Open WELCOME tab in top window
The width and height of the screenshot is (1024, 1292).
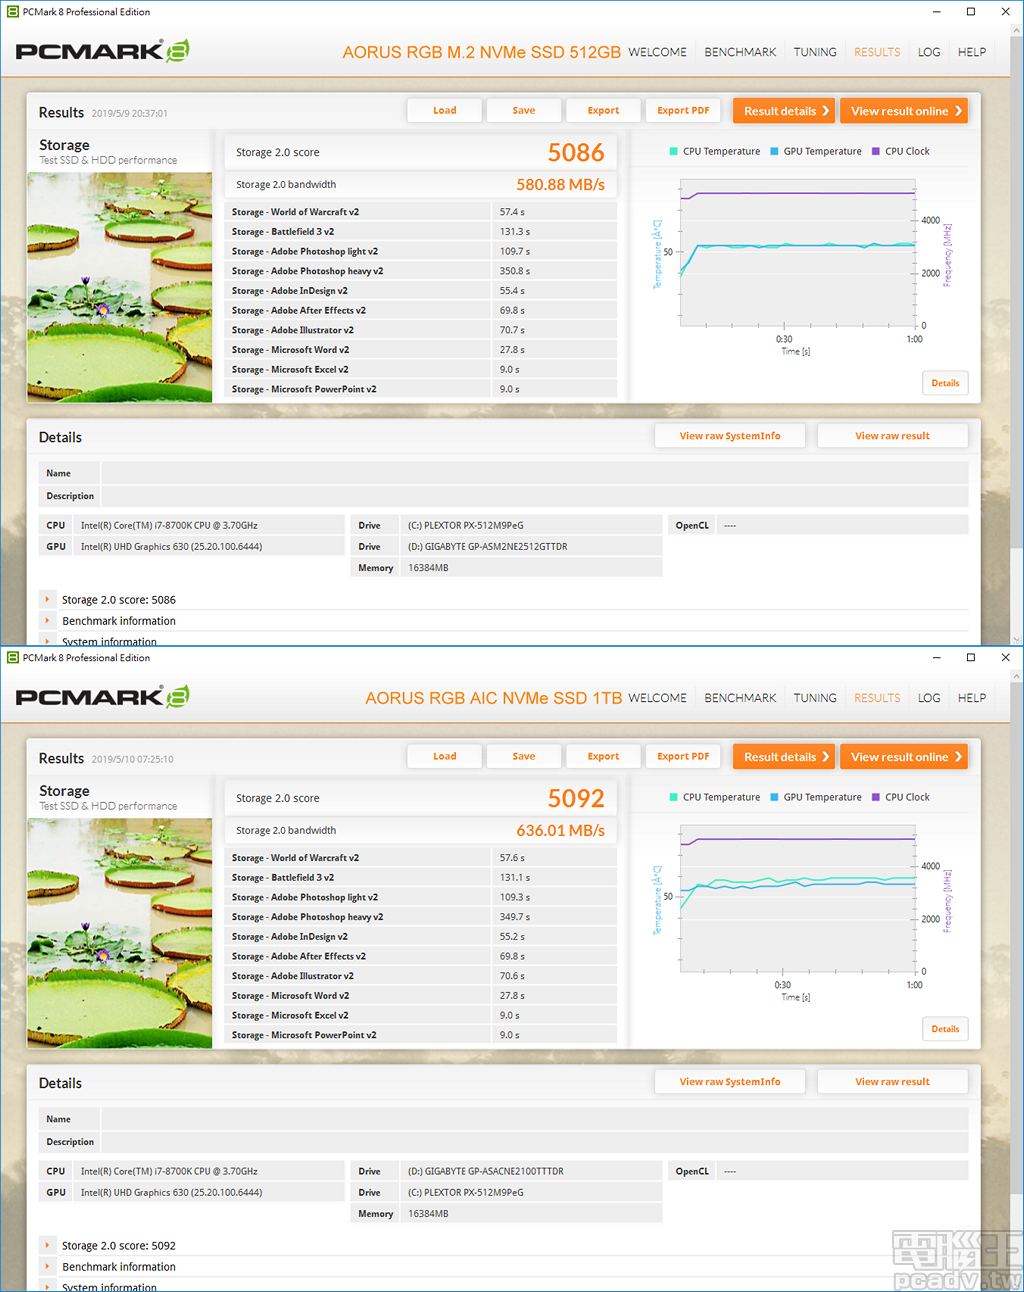tap(657, 52)
